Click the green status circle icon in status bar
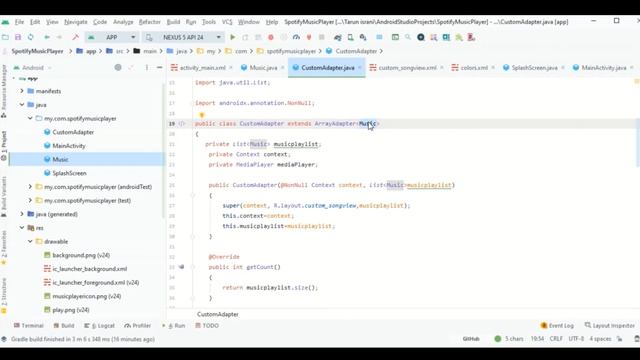Viewport: 640px width, 360px height. (x=498, y=338)
